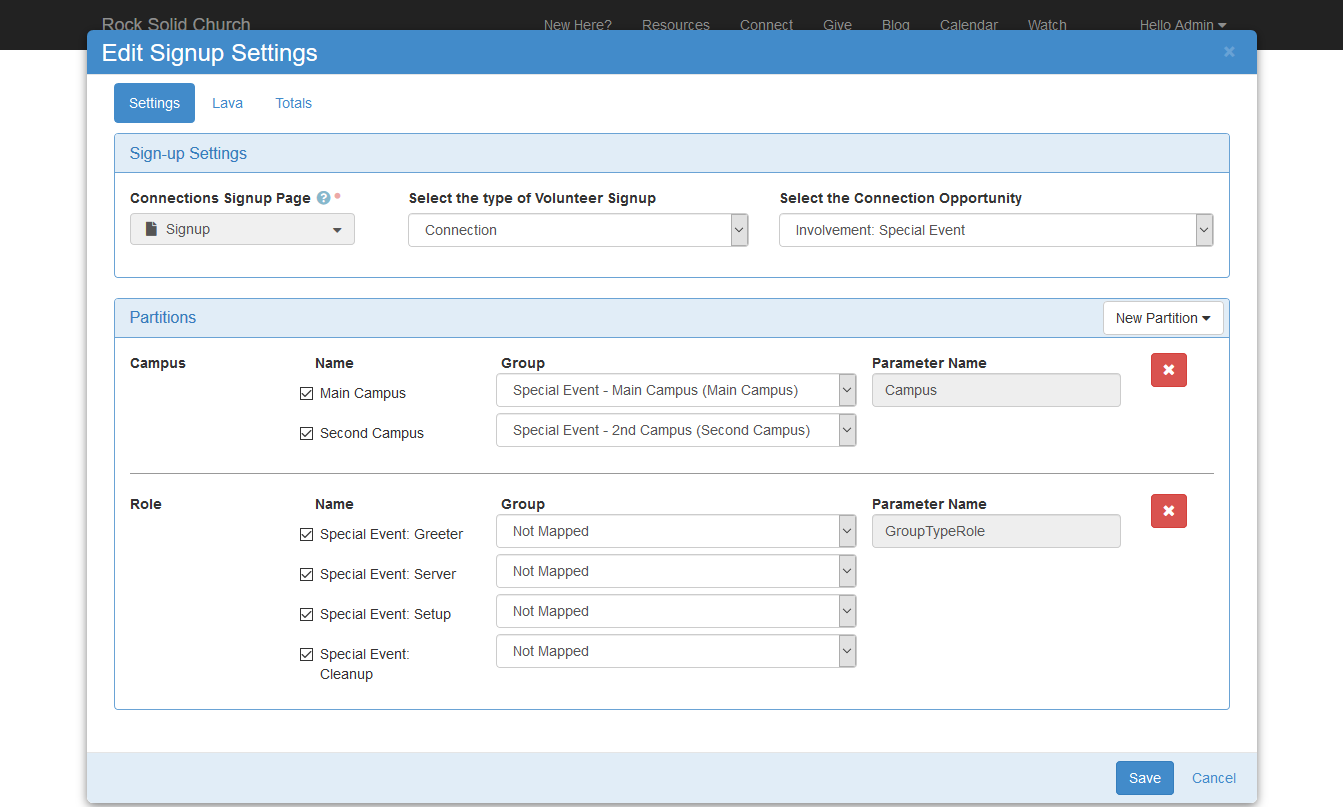Toggle the Special Event: Cleanup checkbox
The width and height of the screenshot is (1343, 807).
point(306,654)
